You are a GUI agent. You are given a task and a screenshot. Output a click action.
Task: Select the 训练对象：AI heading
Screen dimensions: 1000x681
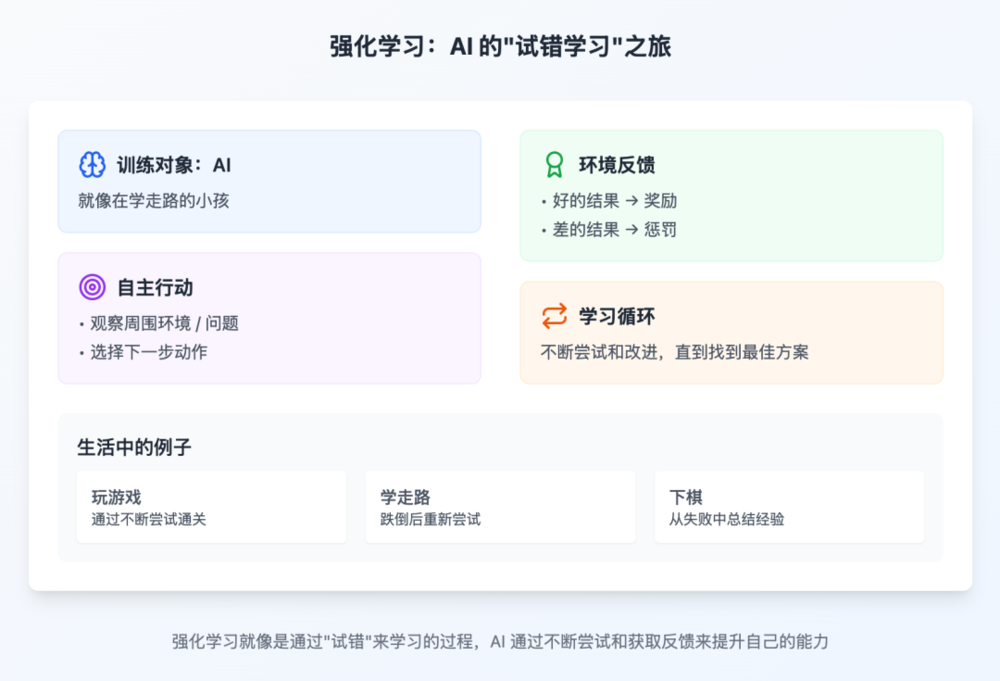[x=173, y=165]
